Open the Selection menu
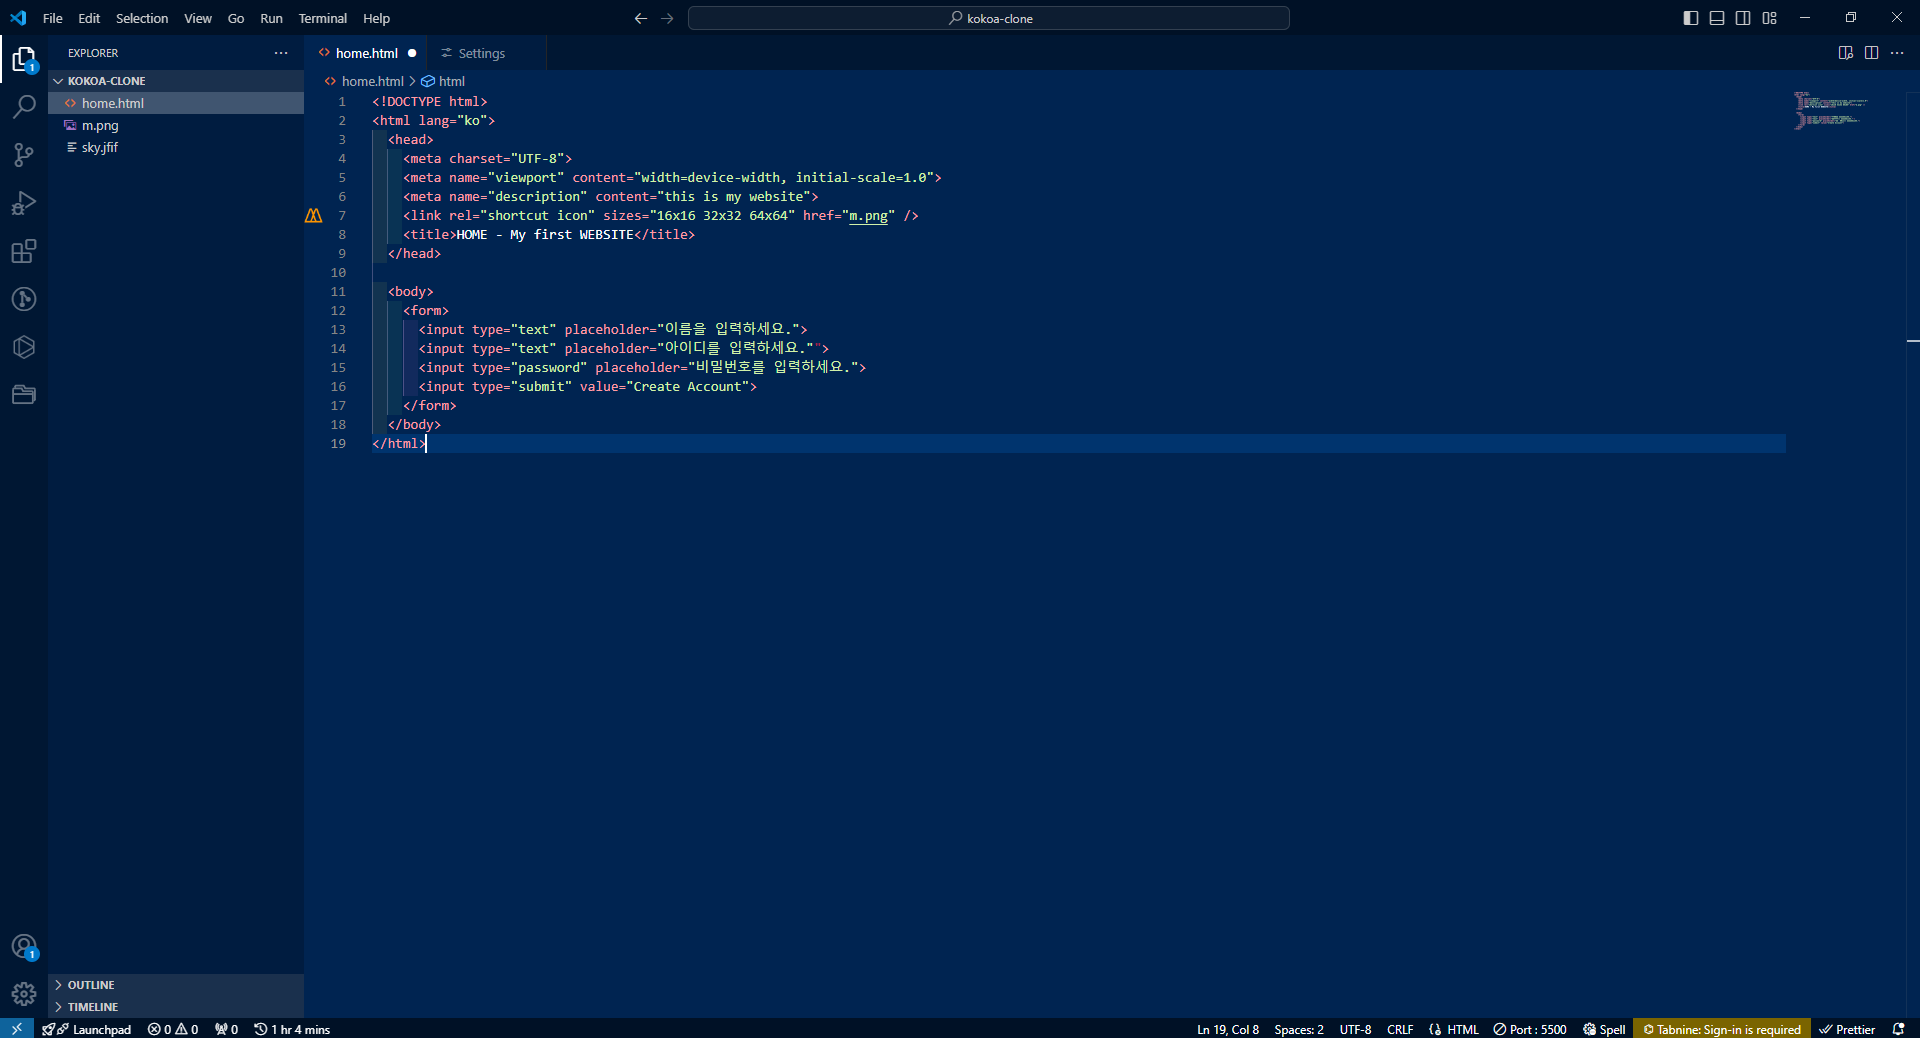This screenshot has height=1038, width=1920. point(142,18)
